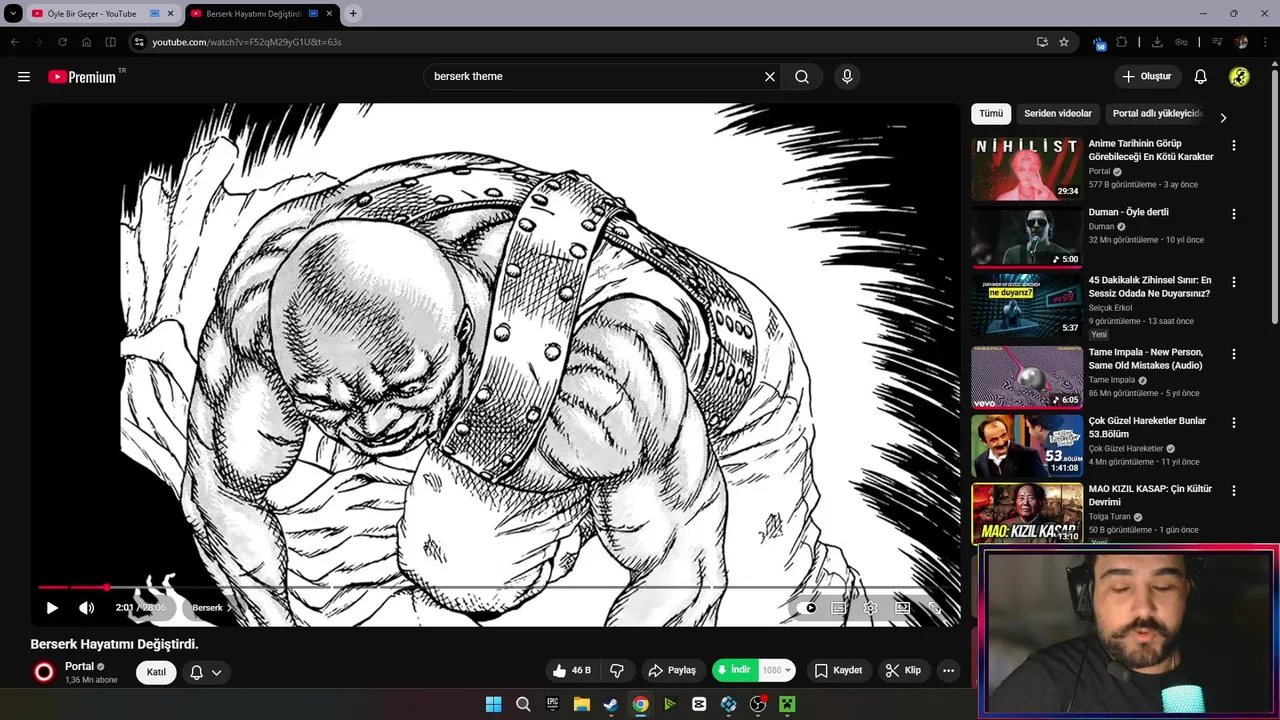
Task: Join the channel with Katıl button
Action: point(156,672)
